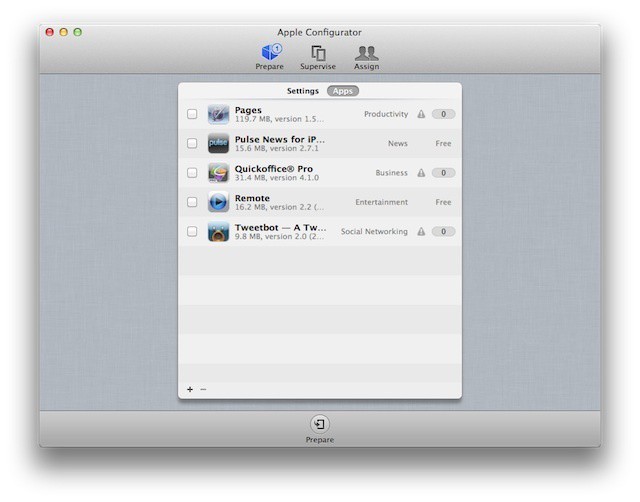Click the Pulse News app icon
The height and width of the screenshot is (502, 640).
(x=218, y=143)
